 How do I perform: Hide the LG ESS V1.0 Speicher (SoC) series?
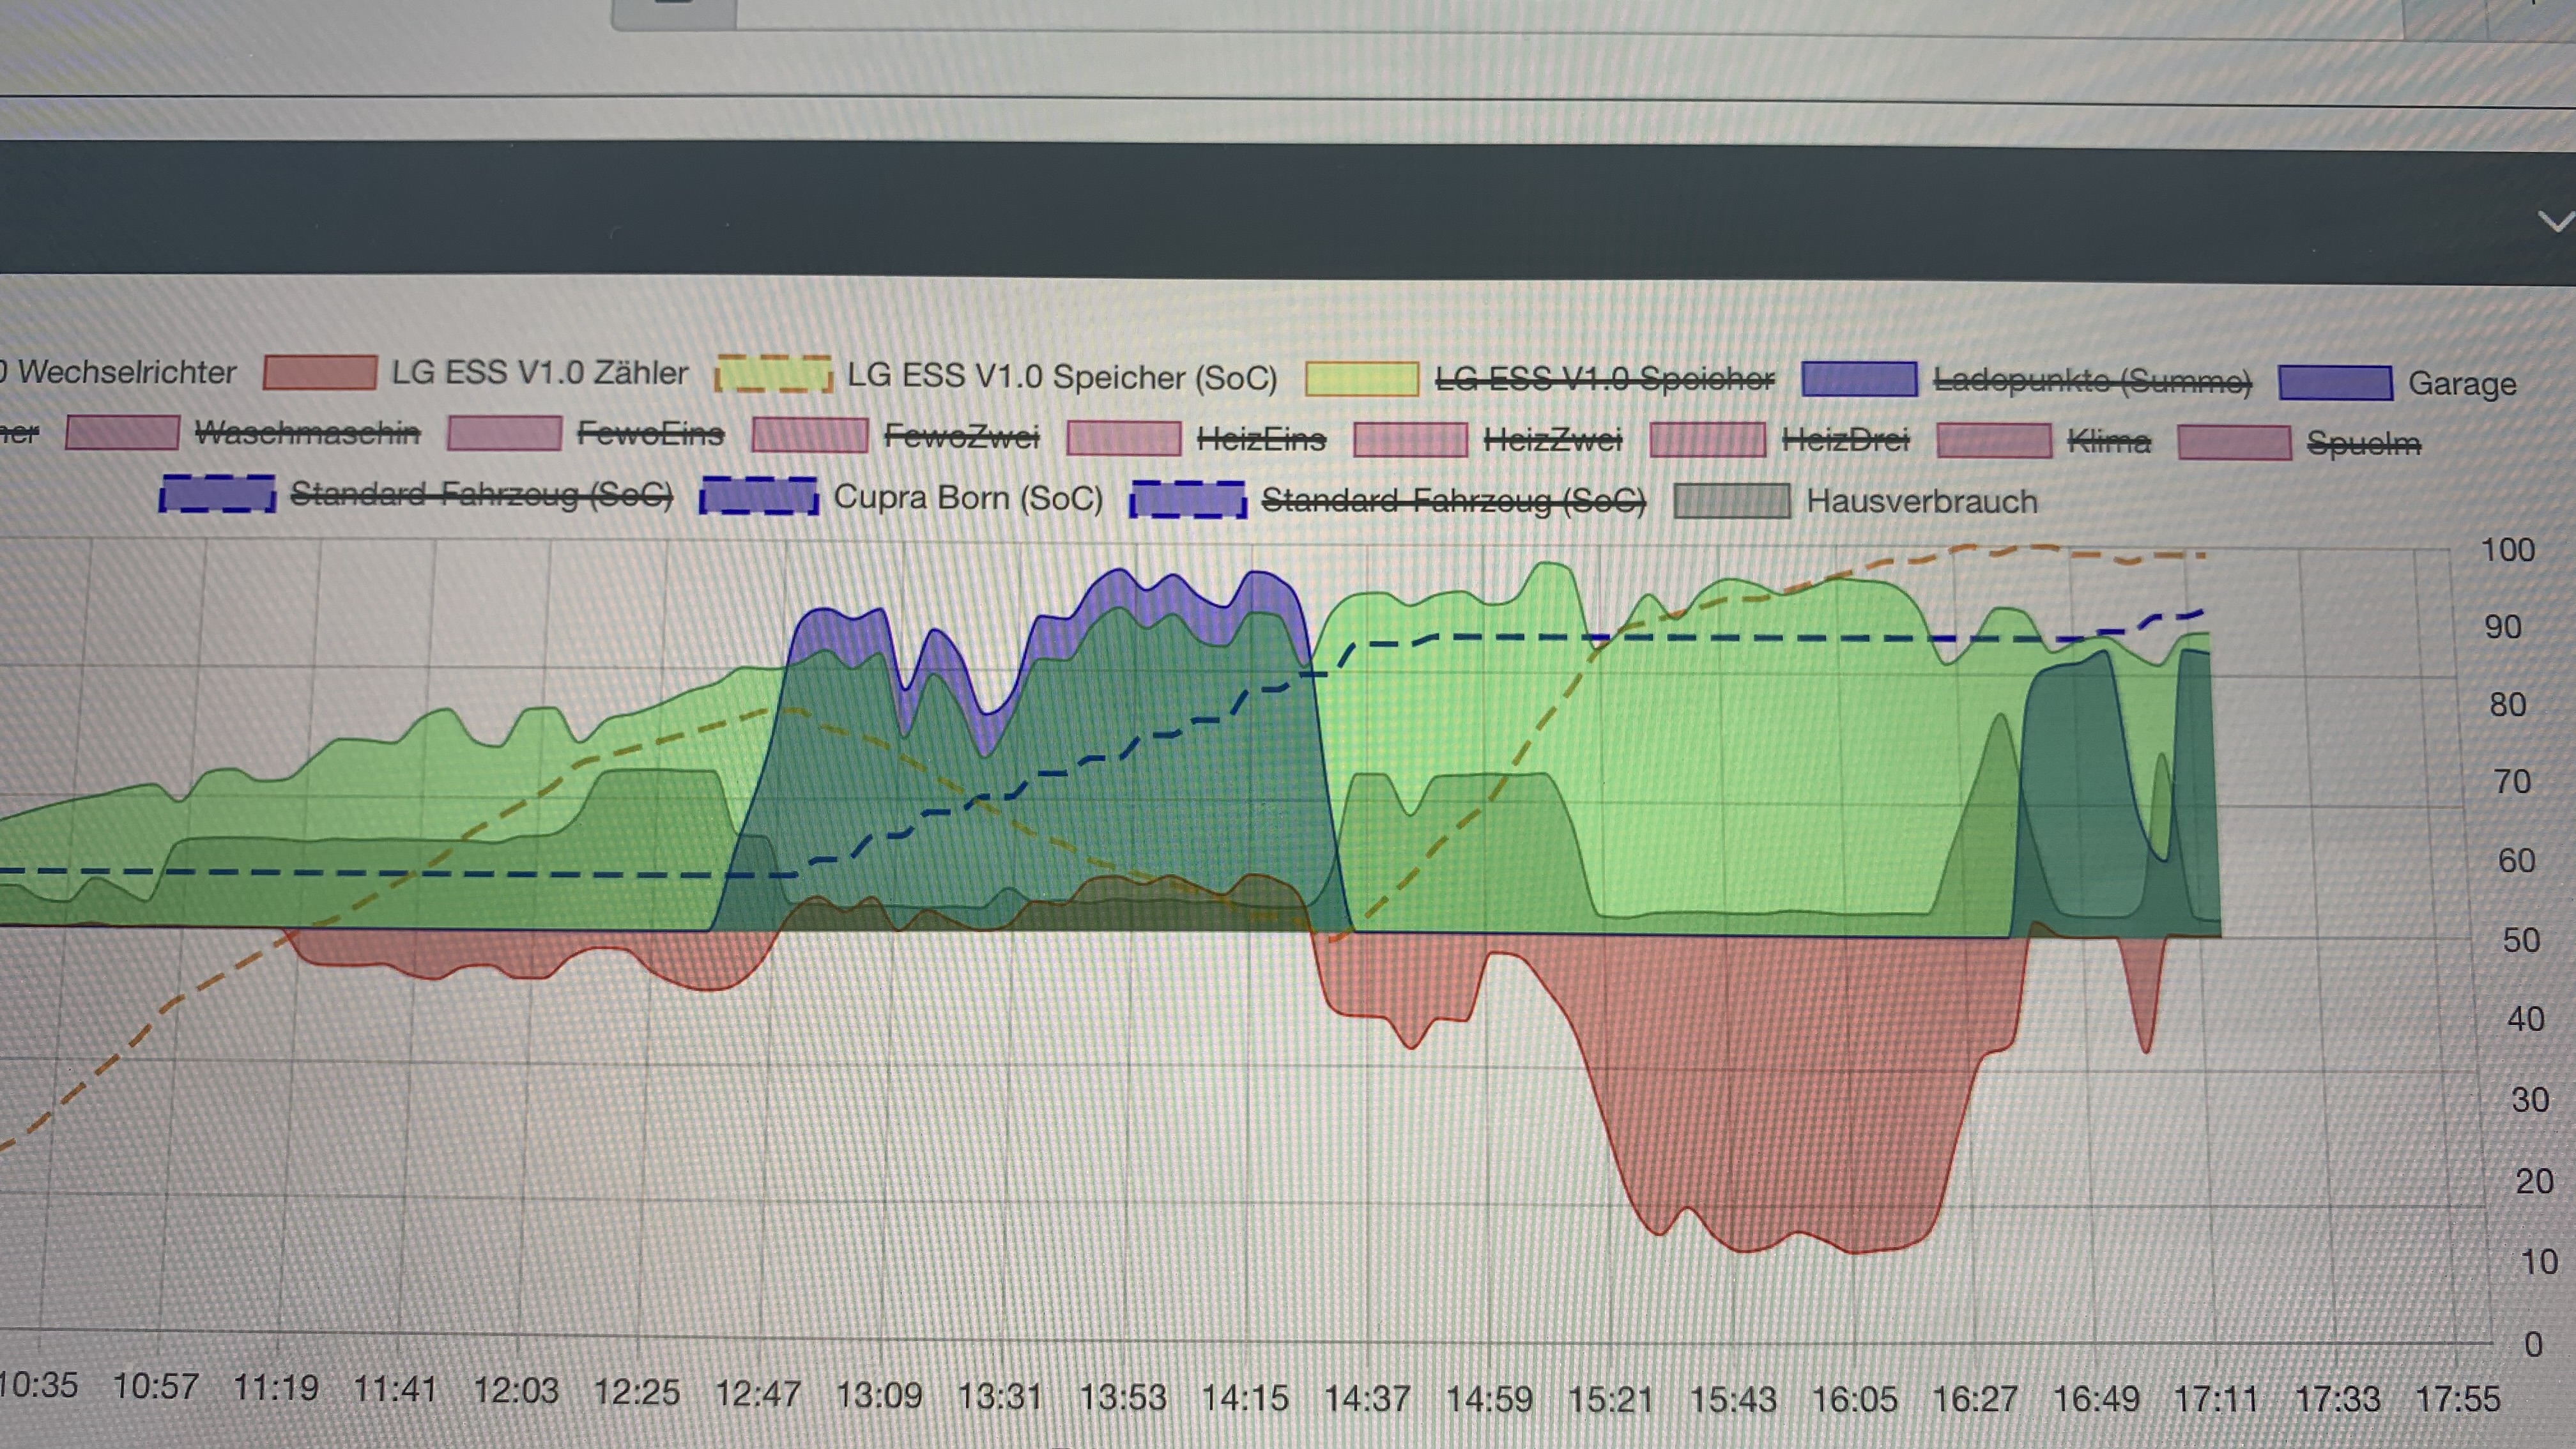pos(1061,377)
